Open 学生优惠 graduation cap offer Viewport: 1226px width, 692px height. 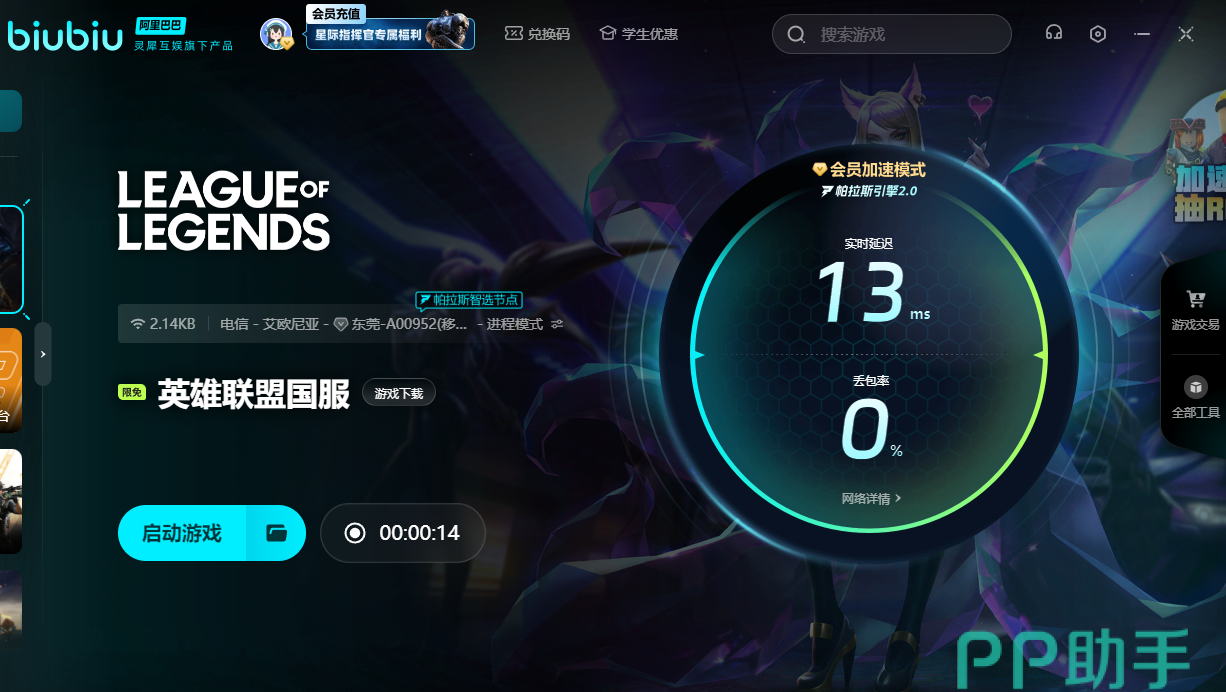pos(607,34)
